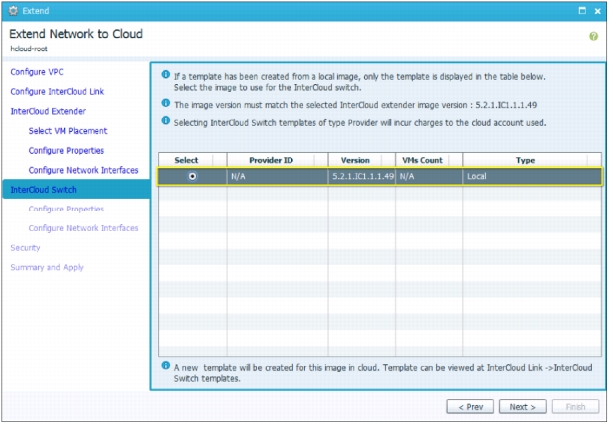The width and height of the screenshot is (609, 424).
Task: Sort by Type column header
Action: (x=532, y=160)
